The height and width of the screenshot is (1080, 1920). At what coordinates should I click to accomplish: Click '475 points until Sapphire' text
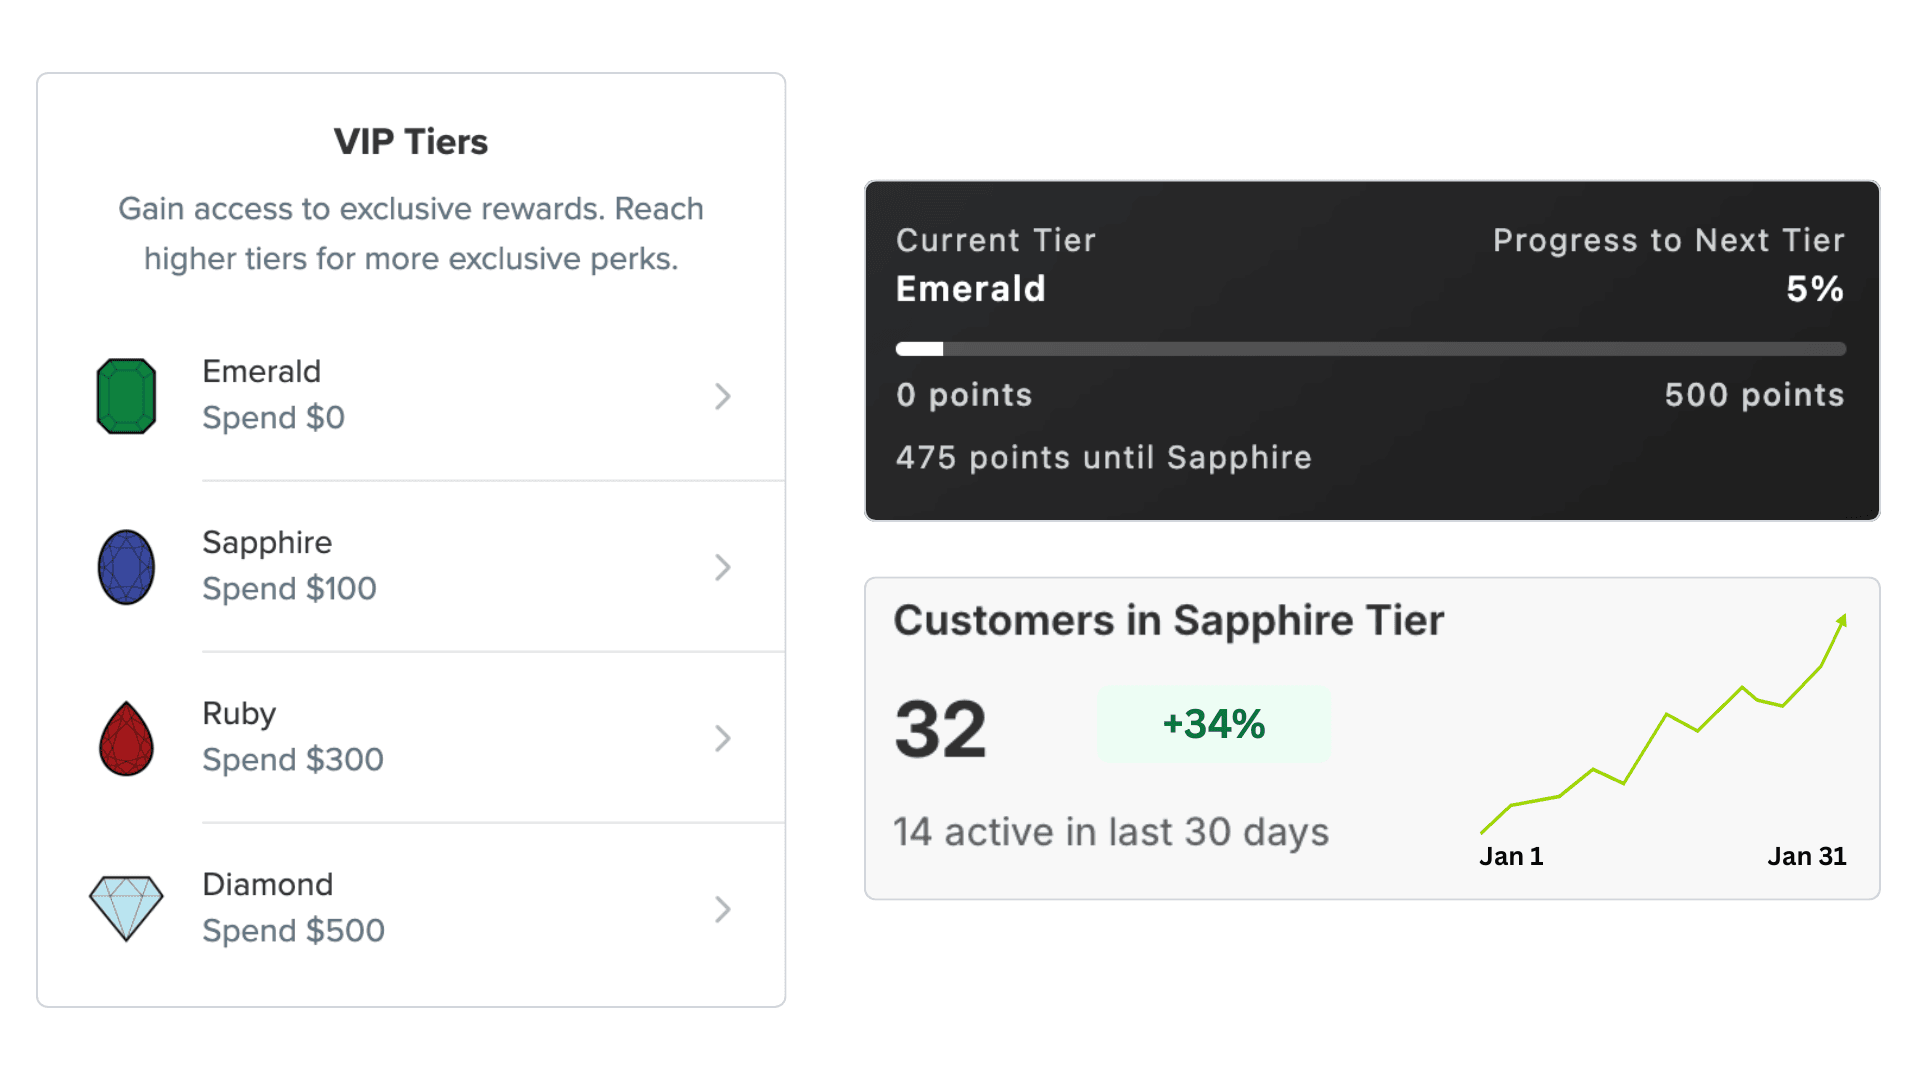pos(1103,458)
